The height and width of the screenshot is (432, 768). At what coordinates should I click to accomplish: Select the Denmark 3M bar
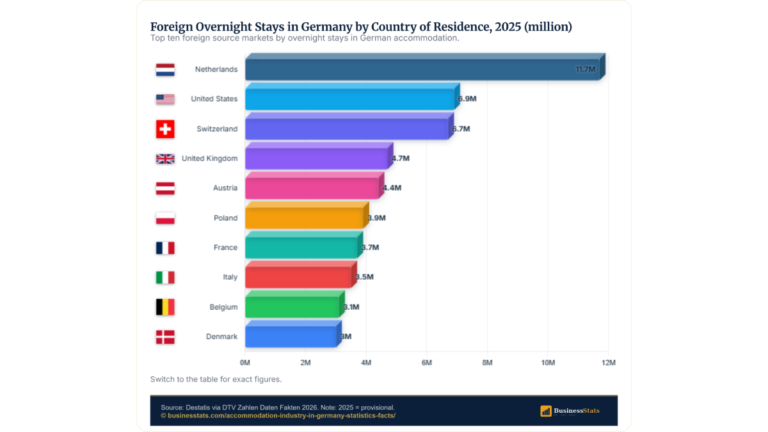(x=293, y=334)
